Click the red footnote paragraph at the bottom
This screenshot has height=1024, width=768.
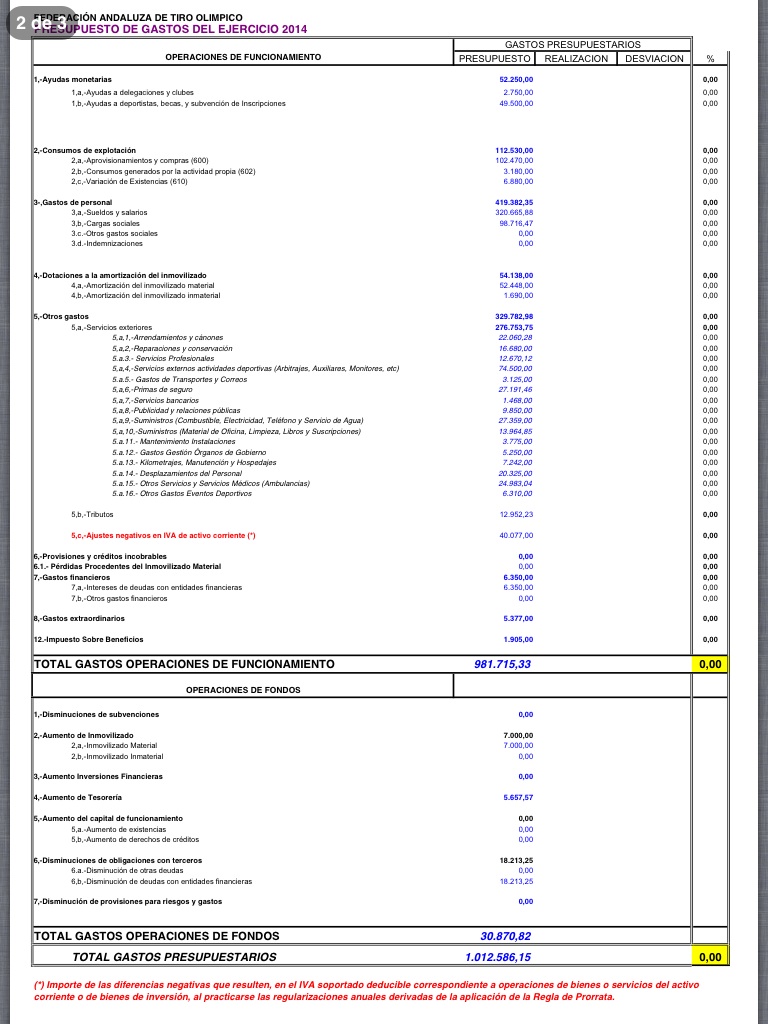367,990
